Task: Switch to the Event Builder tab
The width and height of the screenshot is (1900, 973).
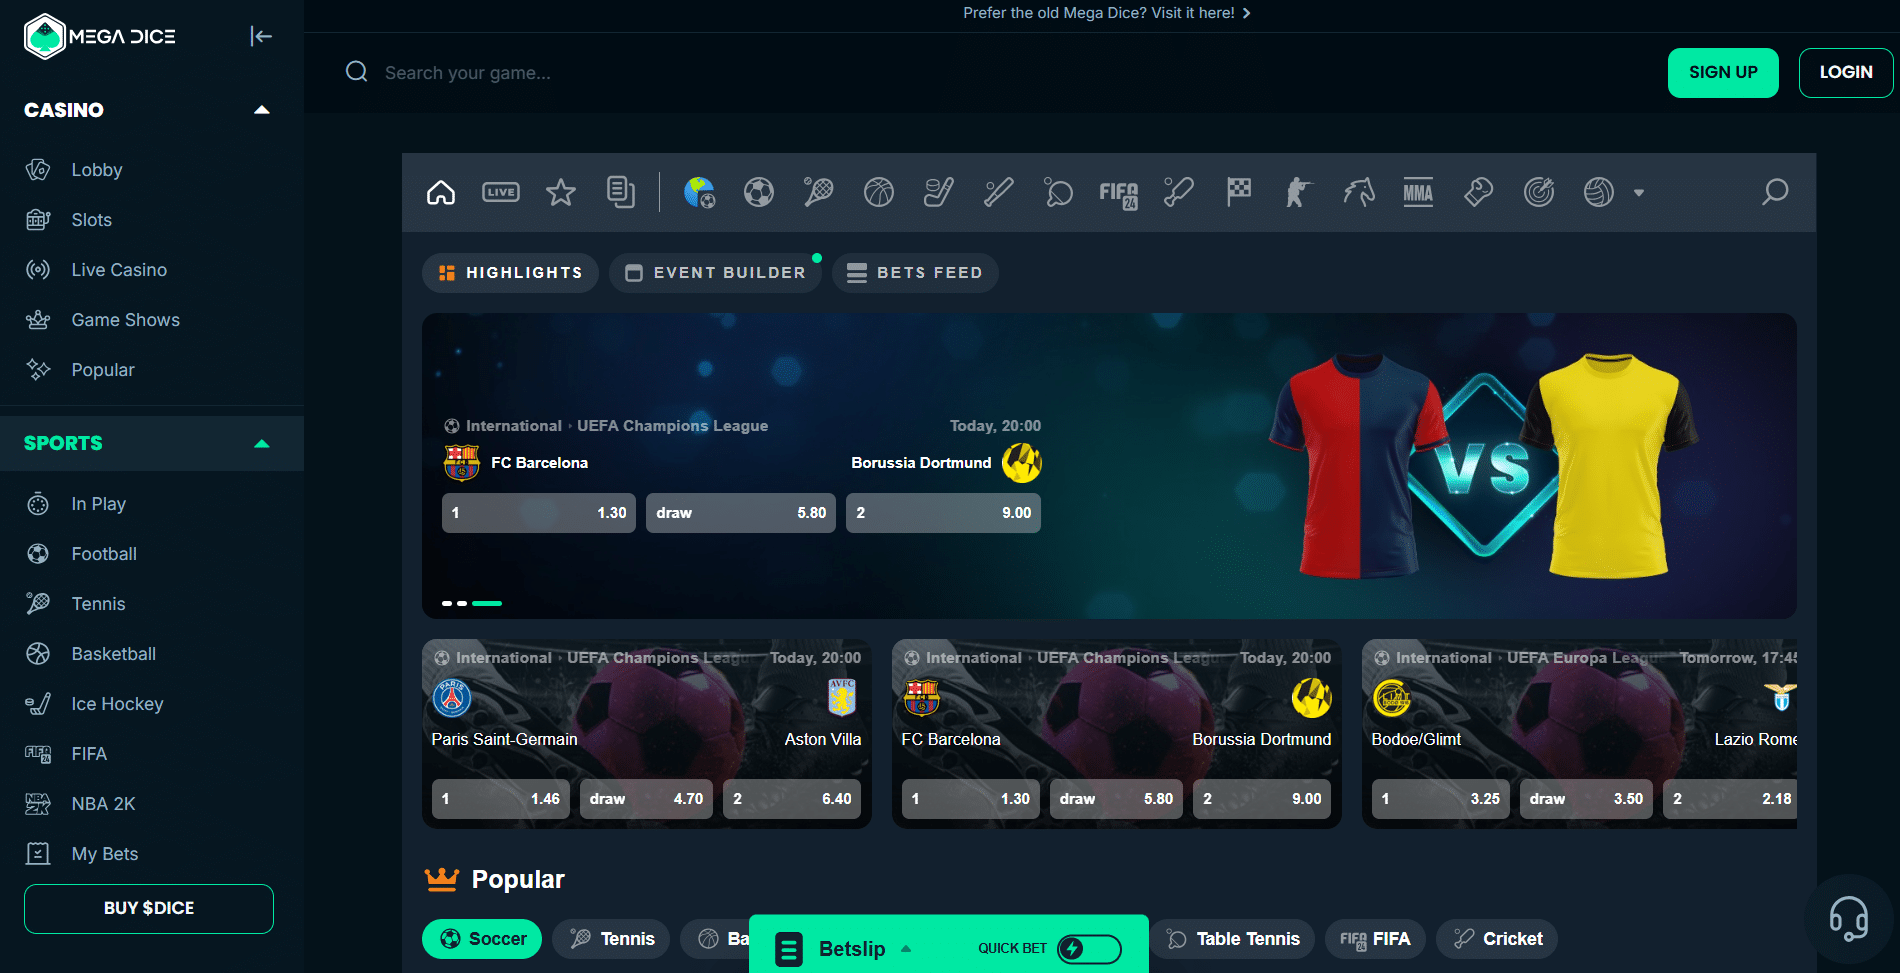Action: click(x=715, y=273)
